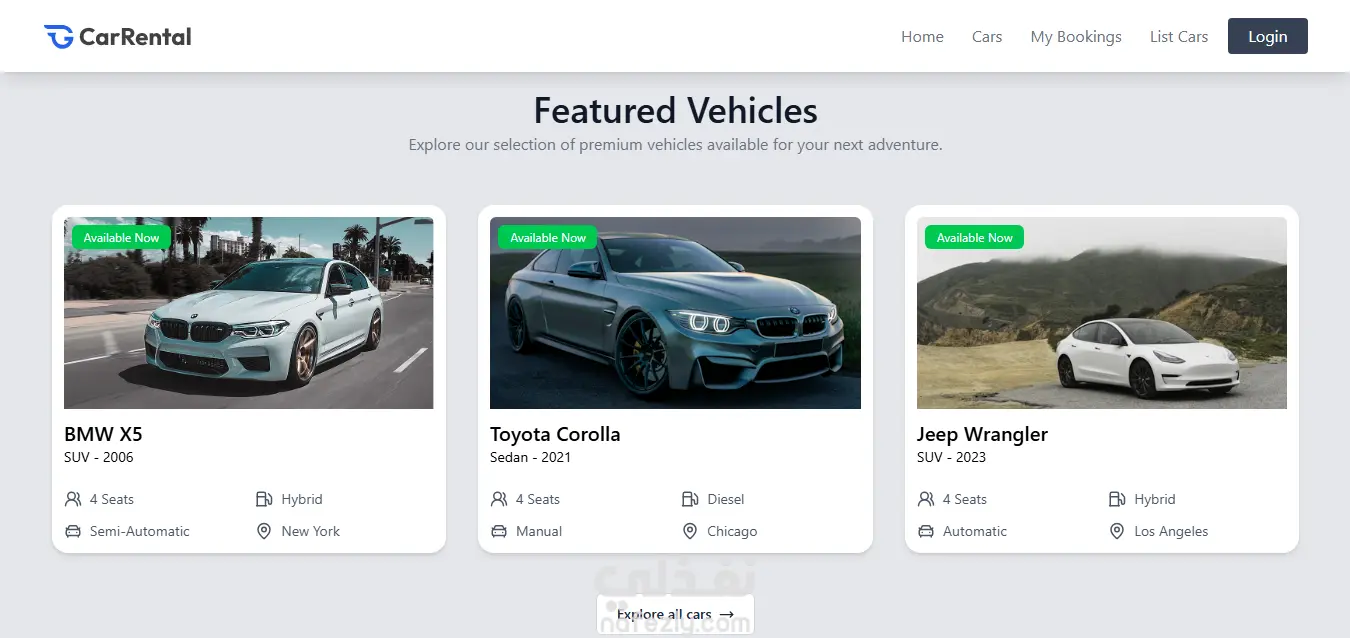Click the seats icon on Toyota Corolla card

(499, 499)
